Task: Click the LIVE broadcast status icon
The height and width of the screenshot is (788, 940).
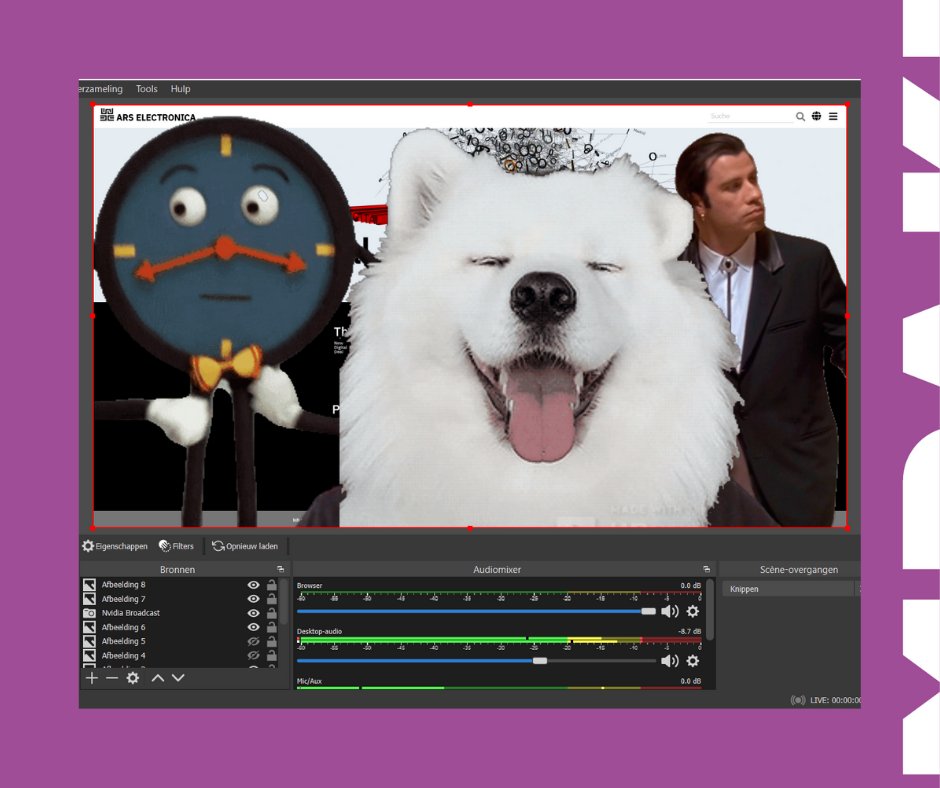Action: [x=798, y=700]
